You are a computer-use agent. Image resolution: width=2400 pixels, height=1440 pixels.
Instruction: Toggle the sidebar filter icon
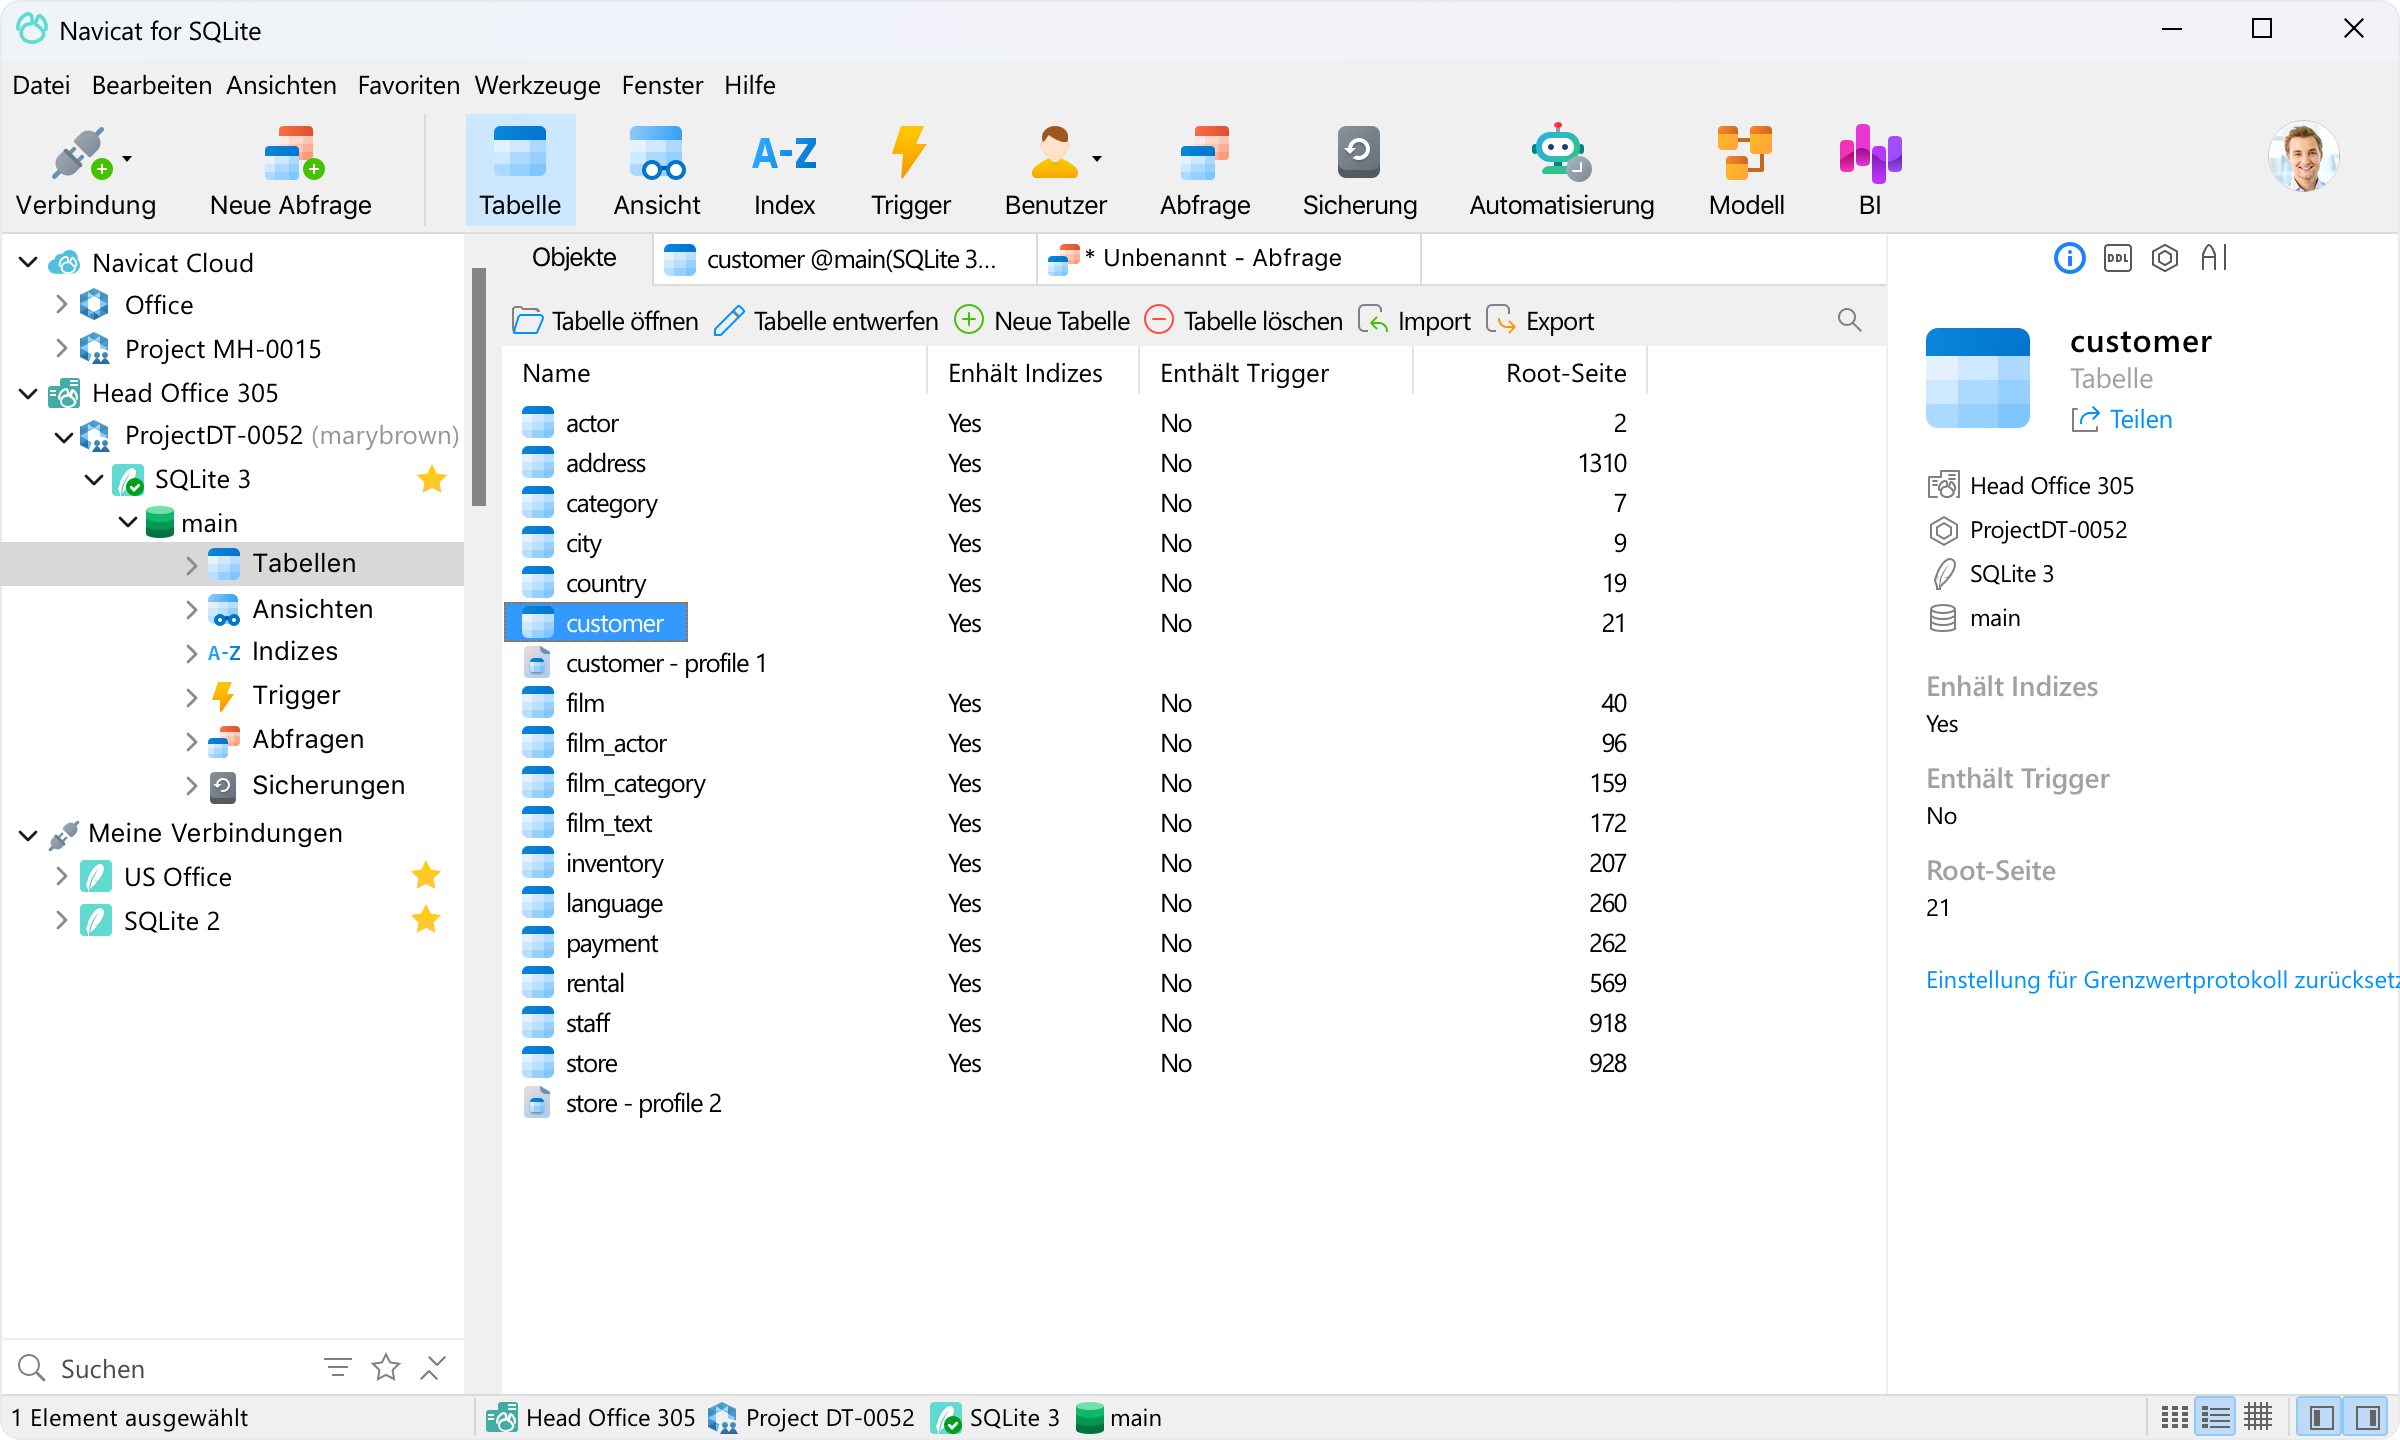(x=338, y=1367)
